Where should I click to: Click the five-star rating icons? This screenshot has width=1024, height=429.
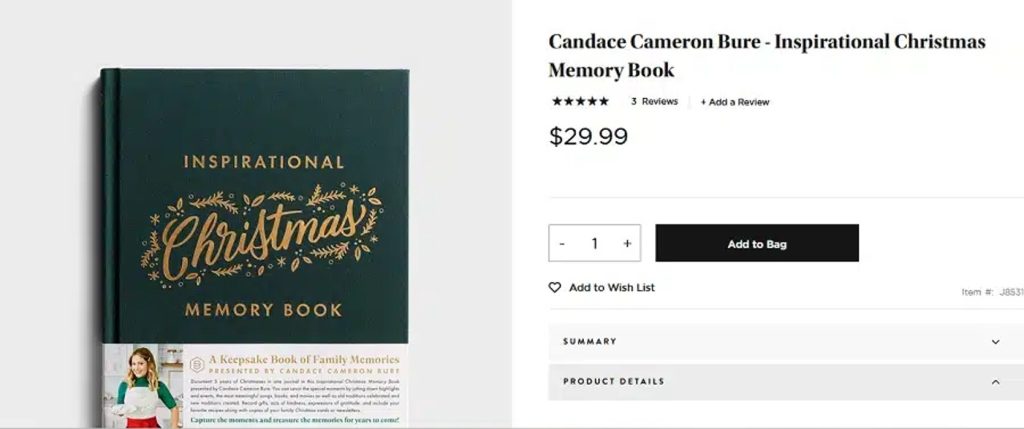pyautogui.click(x=581, y=101)
